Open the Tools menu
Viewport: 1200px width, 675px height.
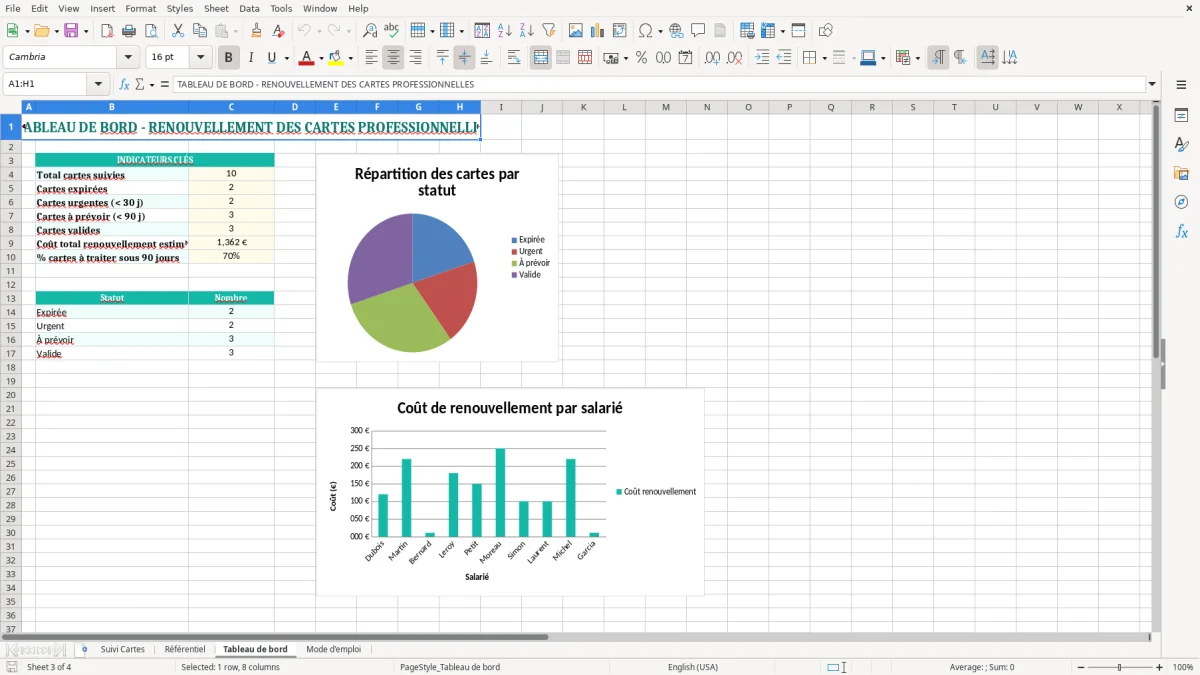(281, 8)
